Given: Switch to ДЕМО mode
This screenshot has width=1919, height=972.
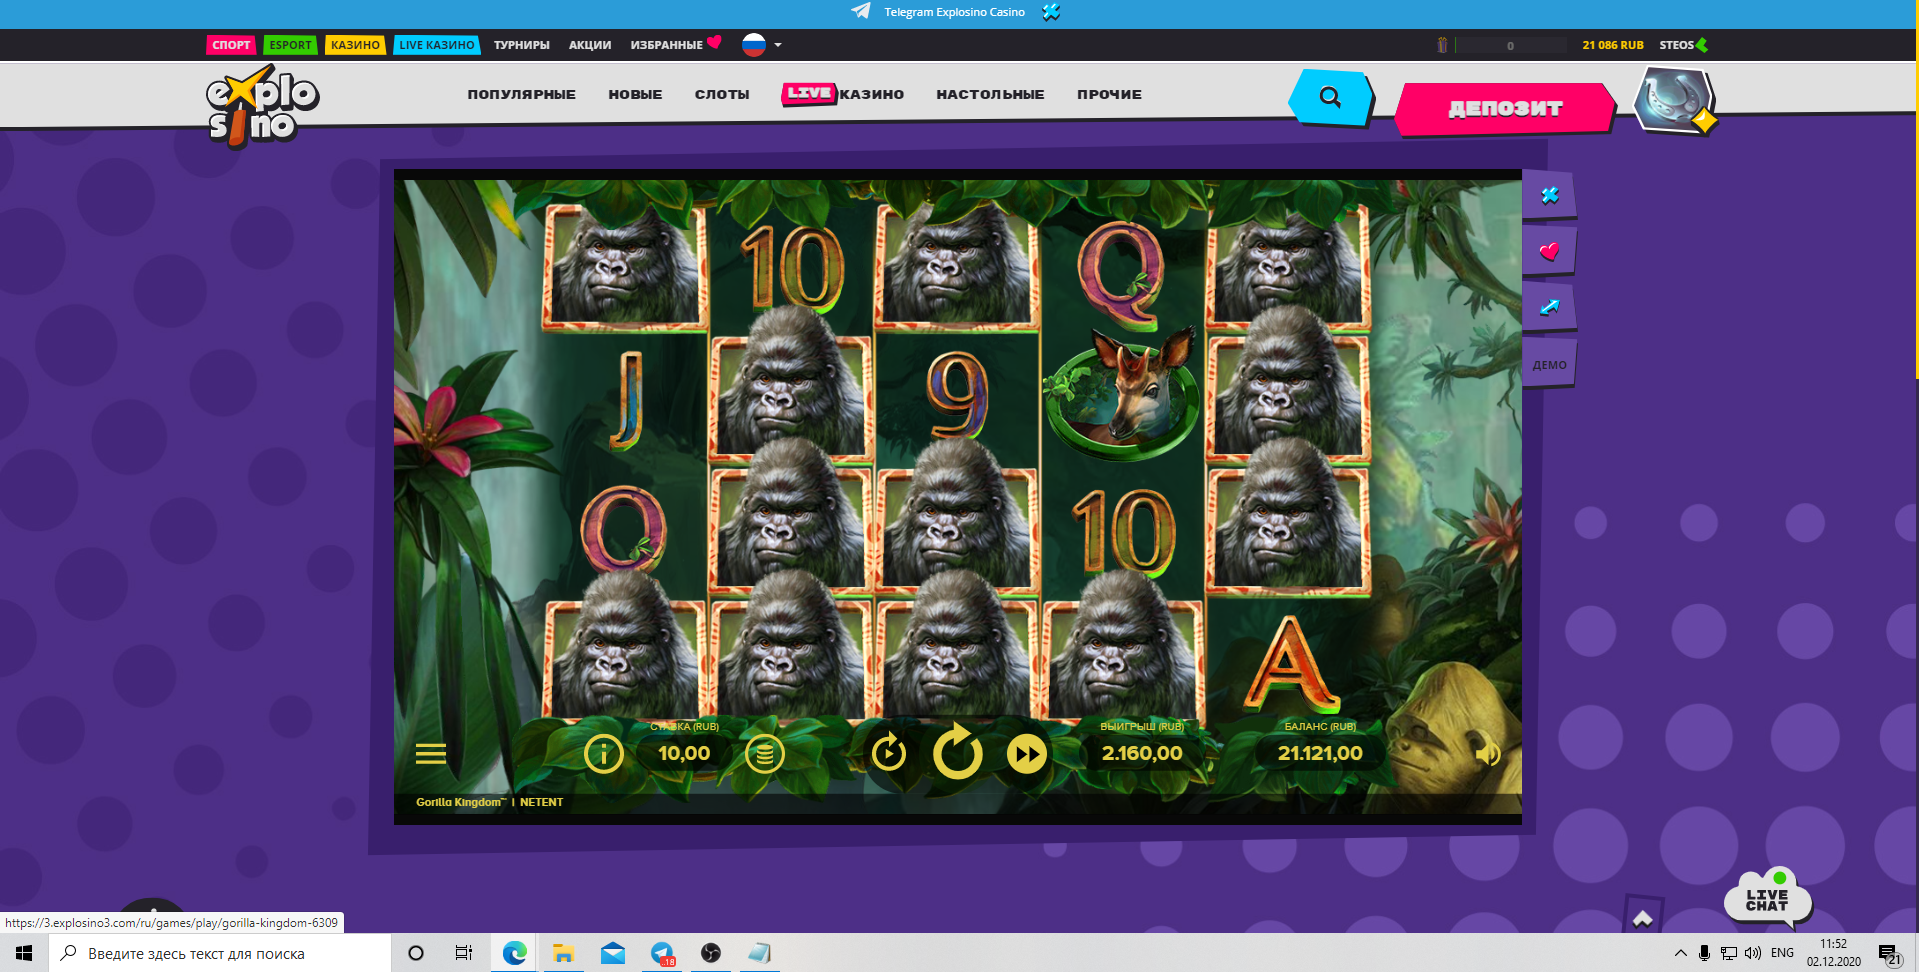Looking at the screenshot, I should 1549,365.
